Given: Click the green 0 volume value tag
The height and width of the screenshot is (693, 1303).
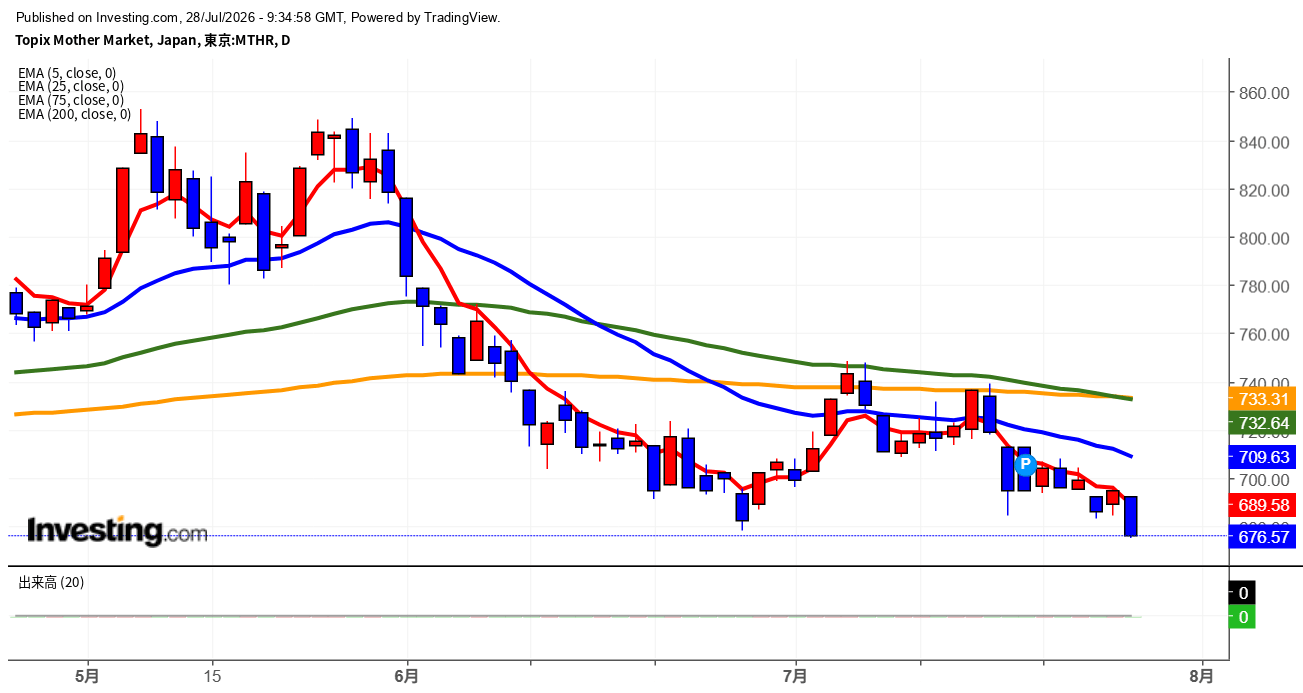Looking at the screenshot, I should tap(1243, 617).
